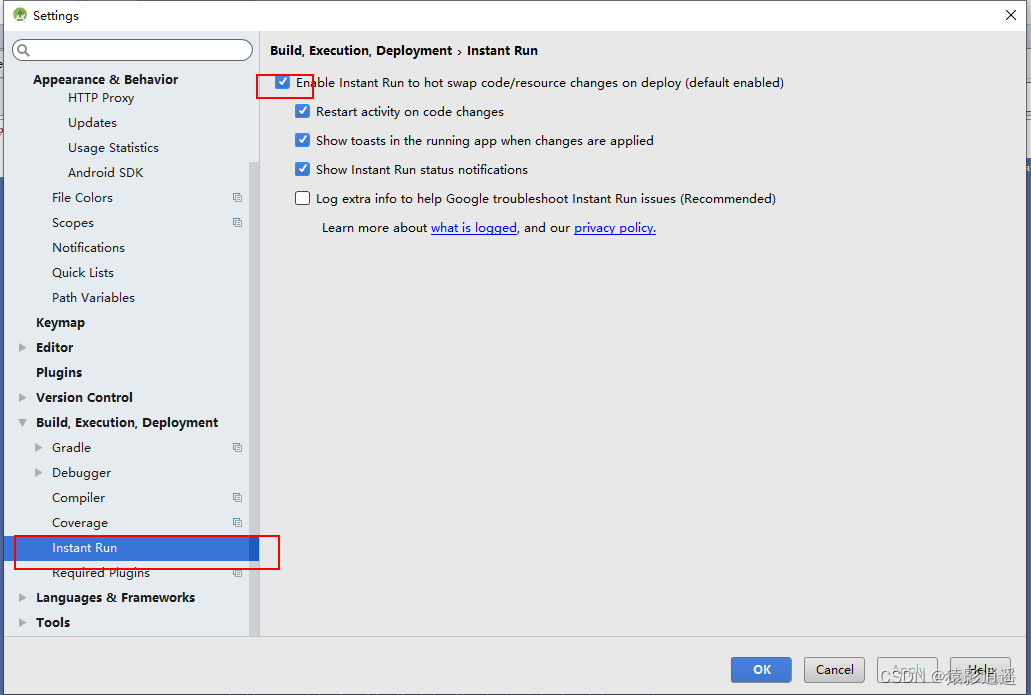The height and width of the screenshot is (695, 1031).
Task: Toggle Show toasts in the running app
Action: [x=302, y=140]
